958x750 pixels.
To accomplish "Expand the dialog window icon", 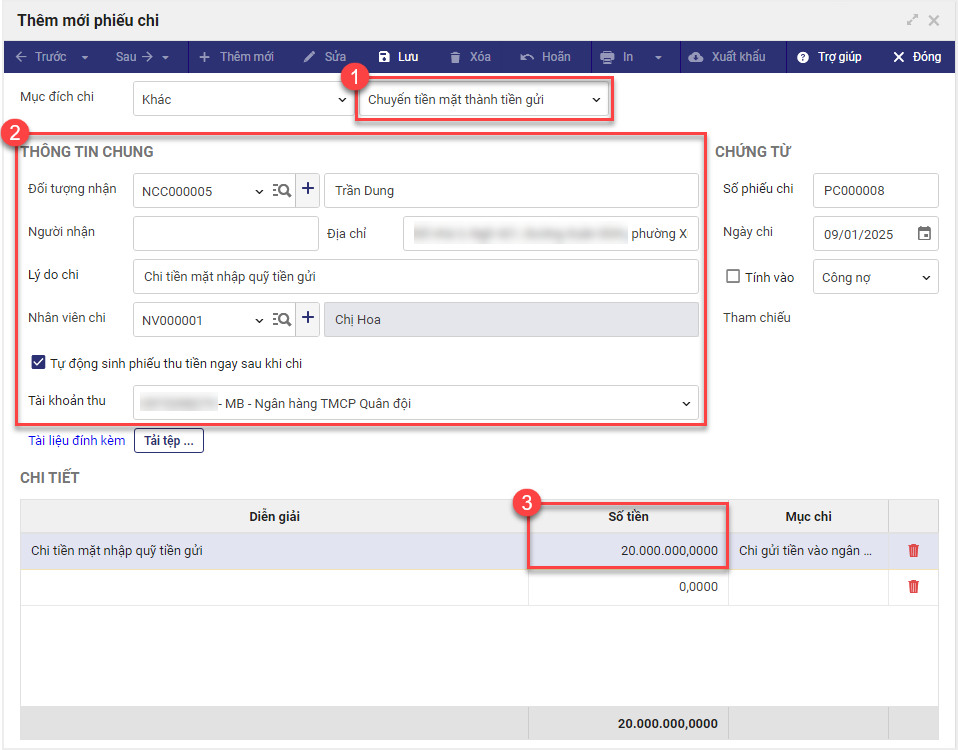I will (912, 20).
